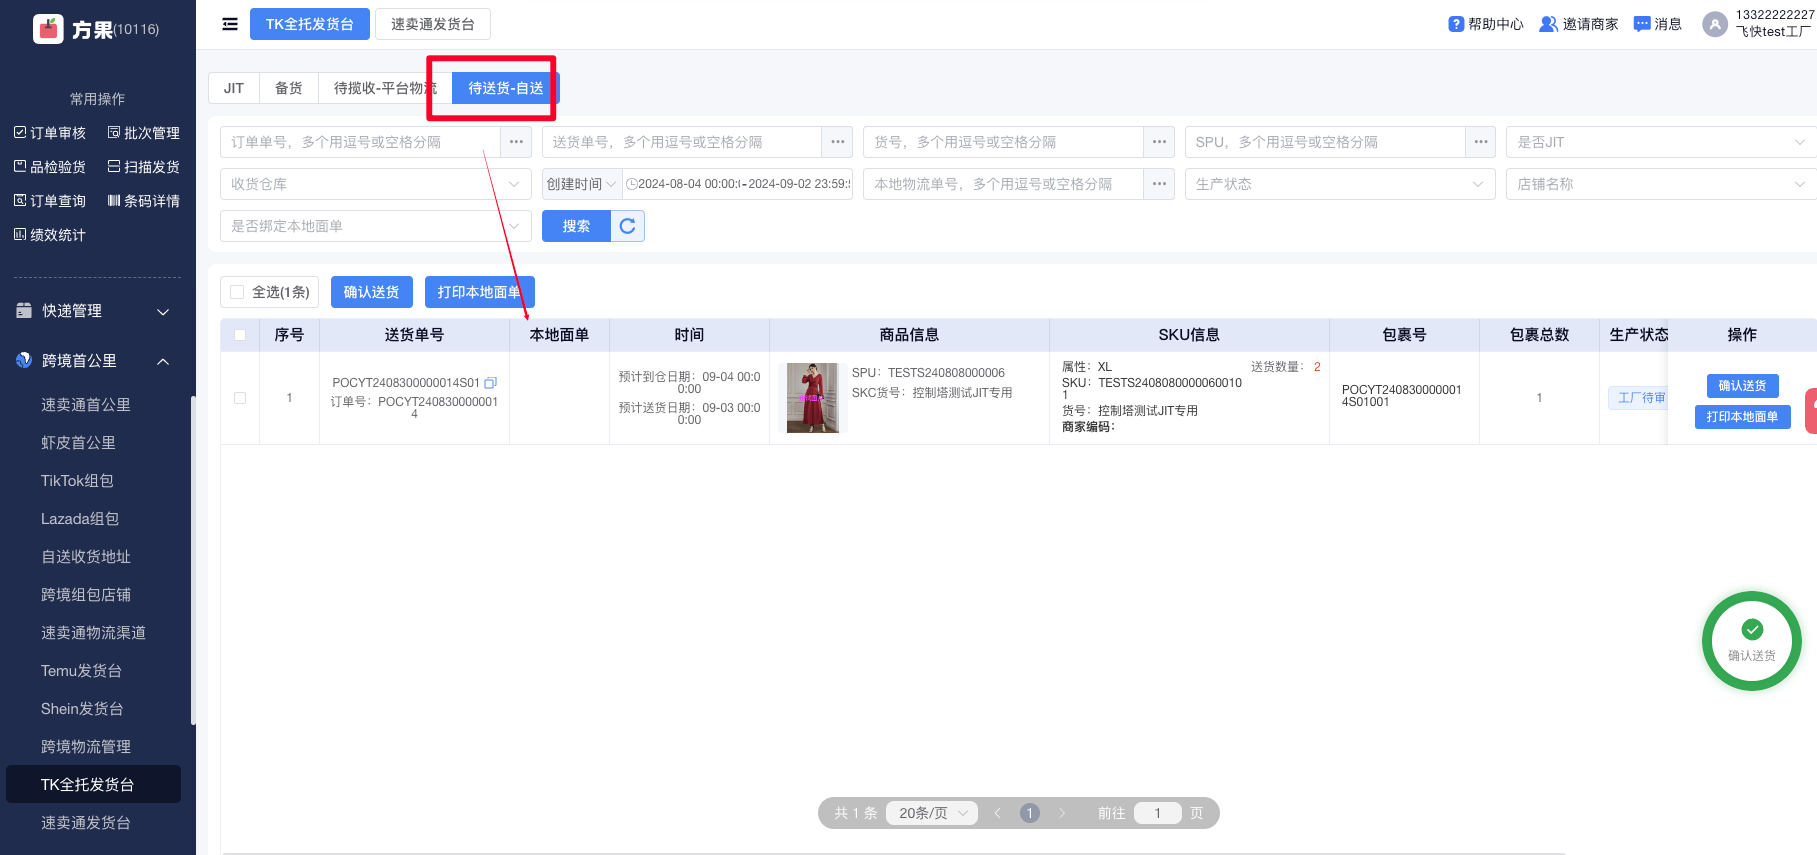
Task: Open 绩效统计 shortcut
Action: 50,235
